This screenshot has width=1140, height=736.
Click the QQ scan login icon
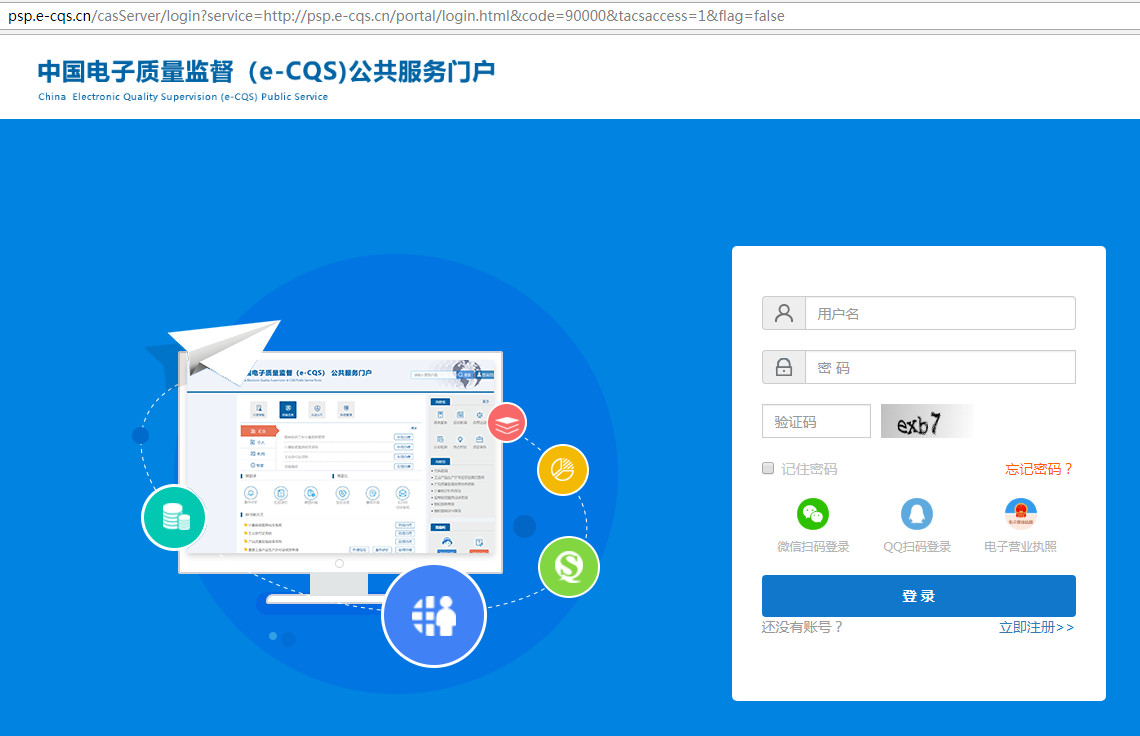pos(917,514)
